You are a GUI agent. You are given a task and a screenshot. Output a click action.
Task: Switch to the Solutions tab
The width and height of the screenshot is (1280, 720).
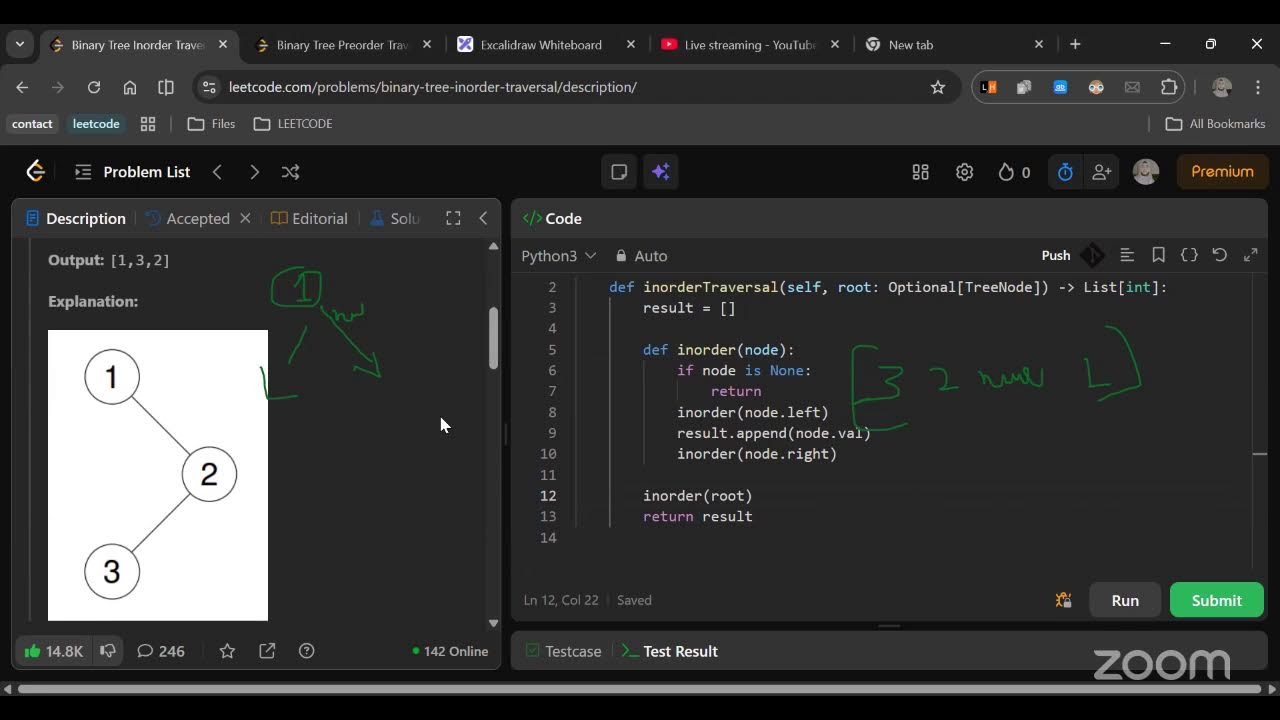(x=395, y=218)
